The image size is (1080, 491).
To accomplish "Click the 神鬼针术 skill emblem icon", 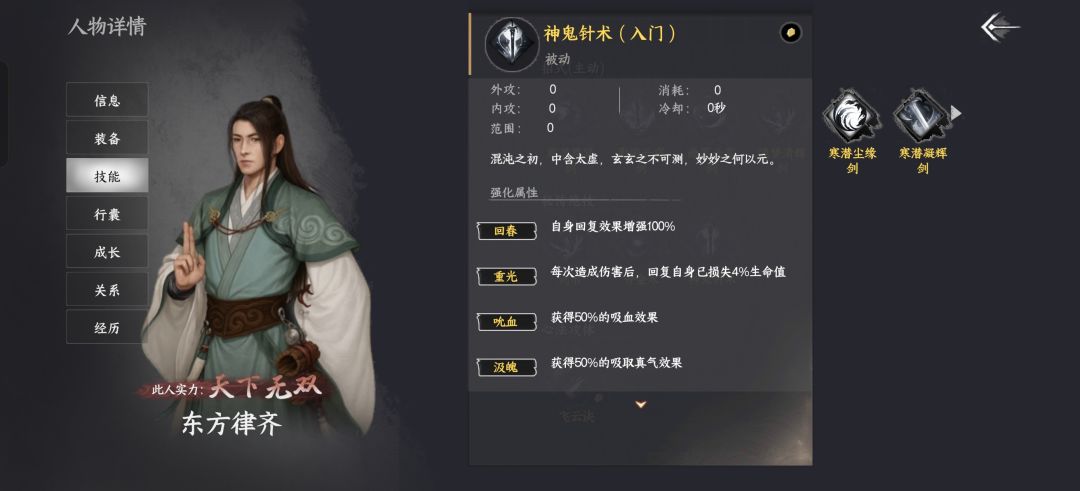I will [510, 43].
